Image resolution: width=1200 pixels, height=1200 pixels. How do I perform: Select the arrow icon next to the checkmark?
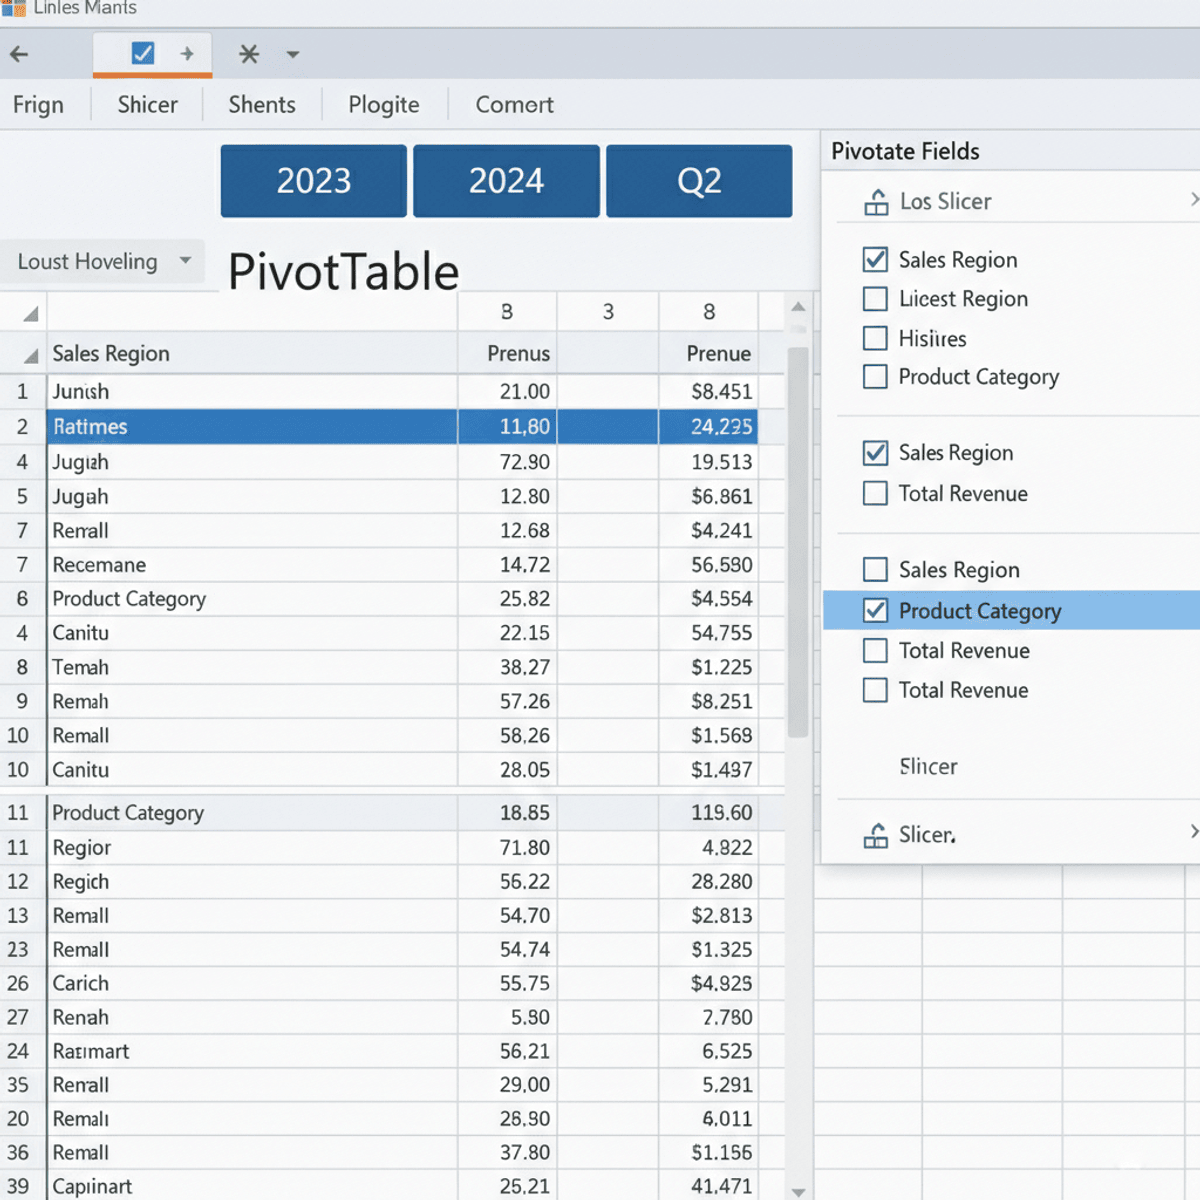pos(186,54)
